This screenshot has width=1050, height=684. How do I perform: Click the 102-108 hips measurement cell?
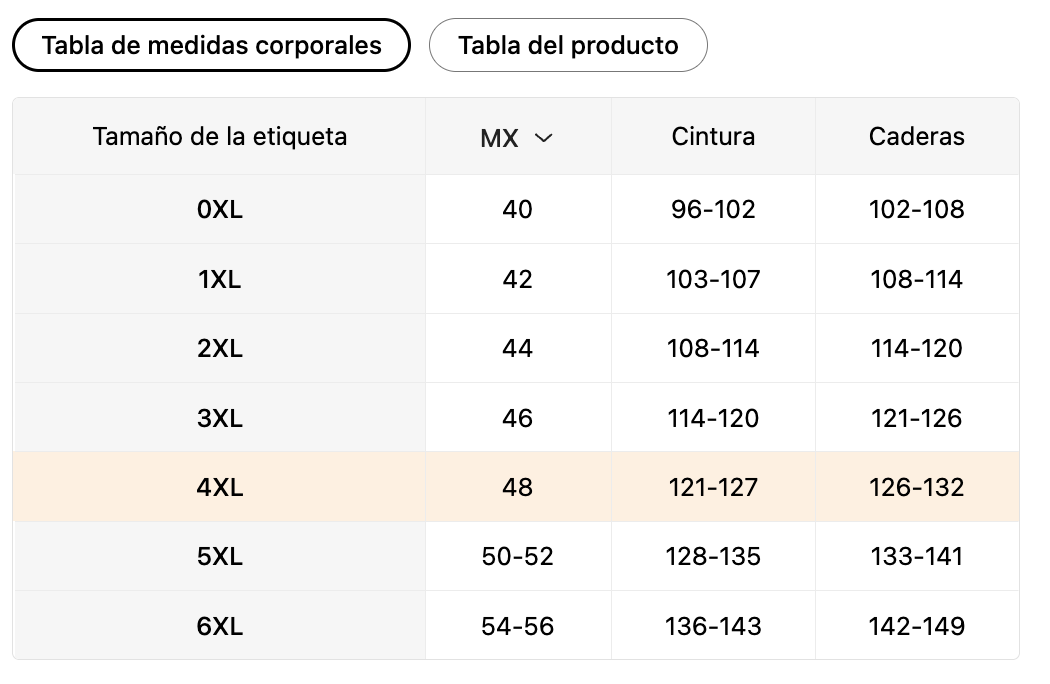(x=917, y=210)
